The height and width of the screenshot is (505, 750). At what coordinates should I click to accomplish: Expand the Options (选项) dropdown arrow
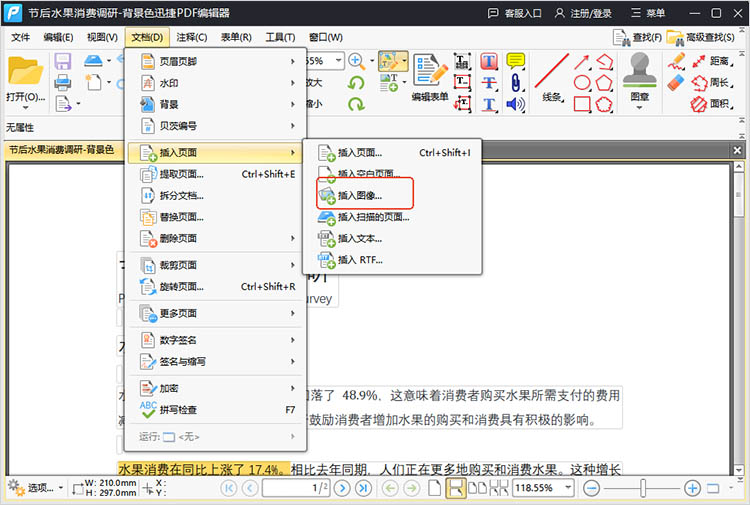[61, 488]
